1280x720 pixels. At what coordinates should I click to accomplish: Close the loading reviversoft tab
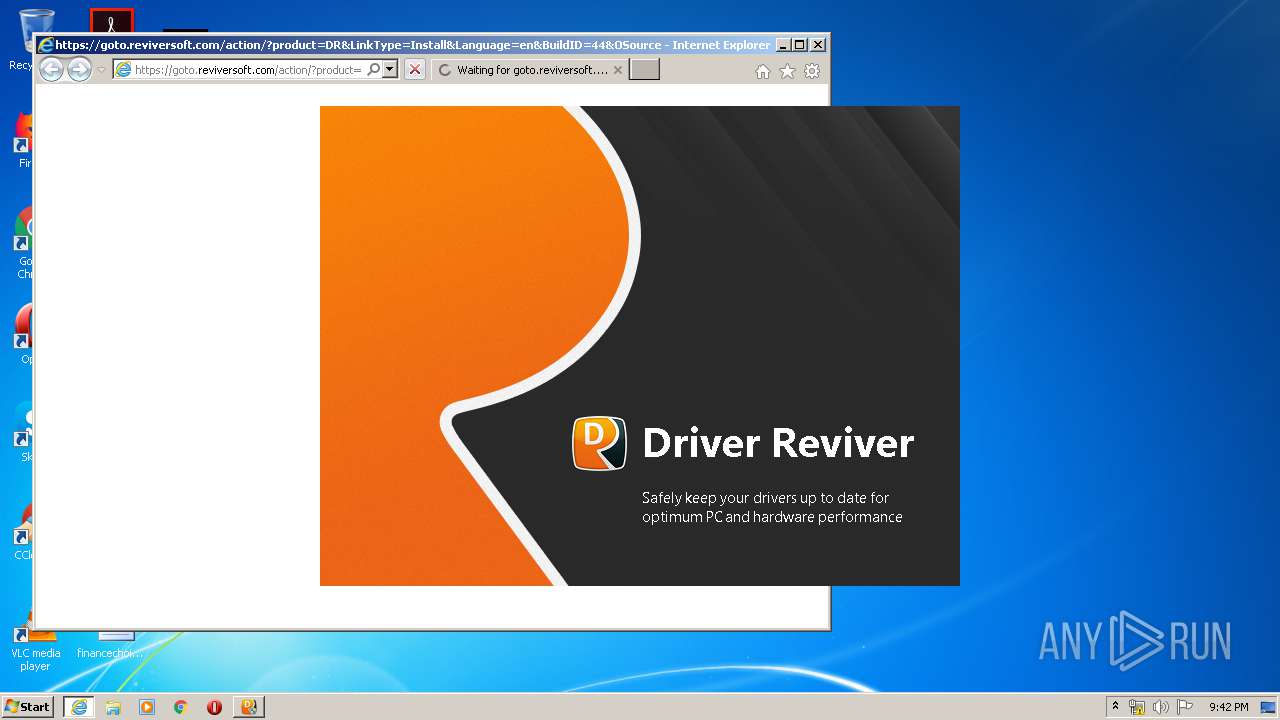(x=617, y=70)
